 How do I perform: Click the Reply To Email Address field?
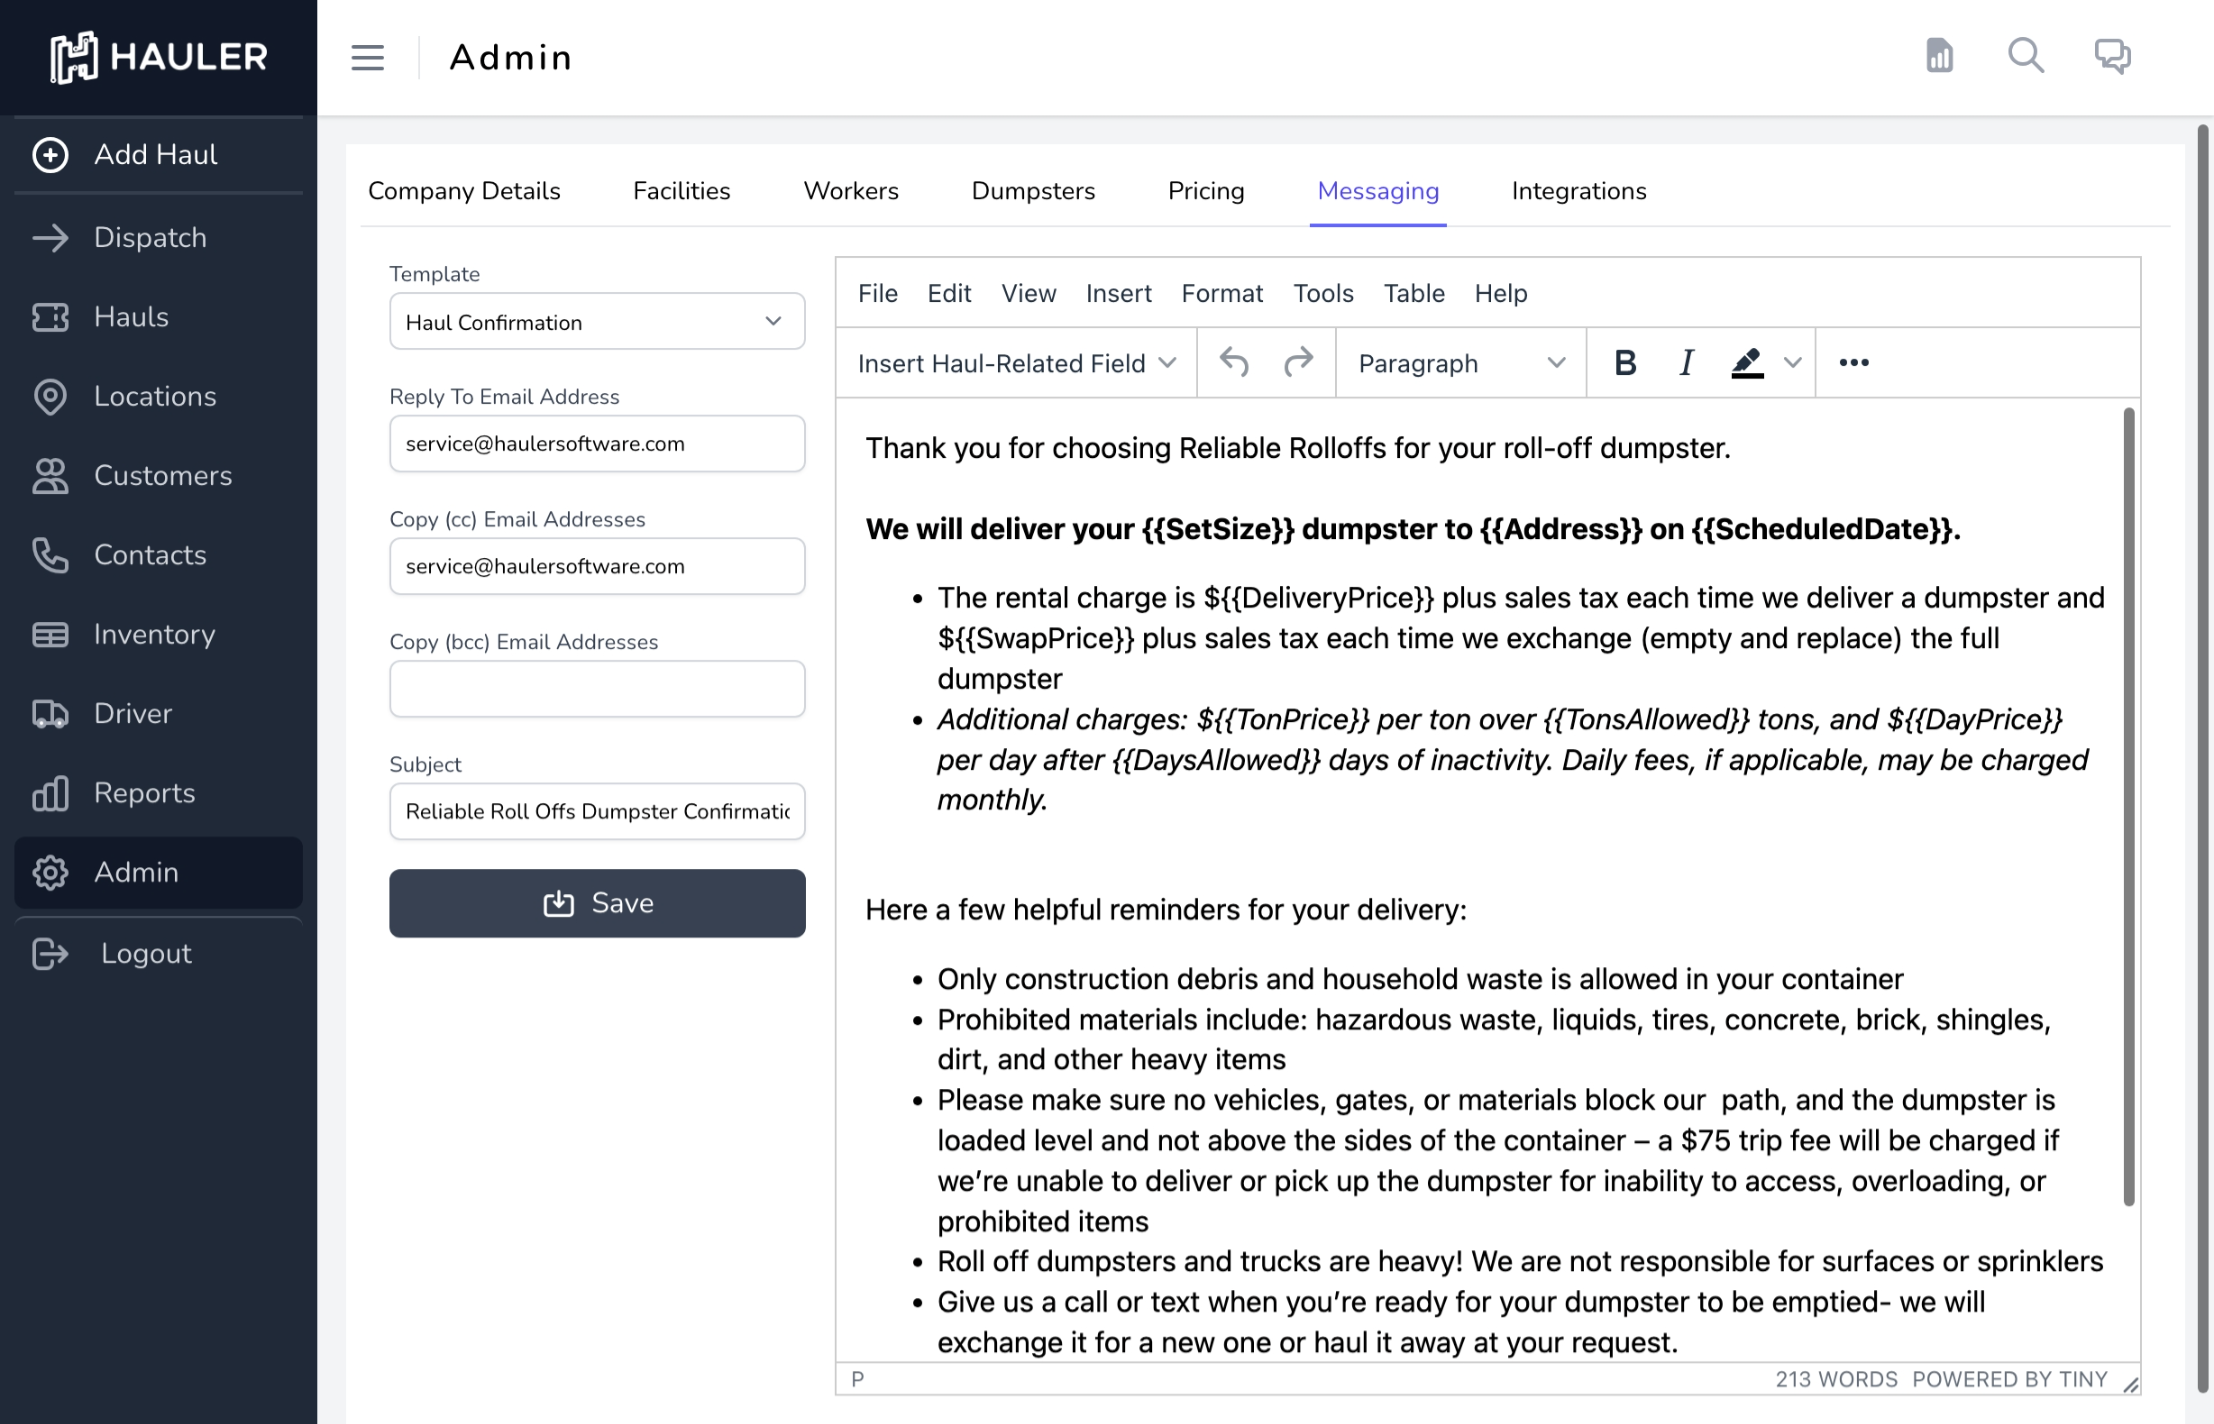tap(597, 444)
